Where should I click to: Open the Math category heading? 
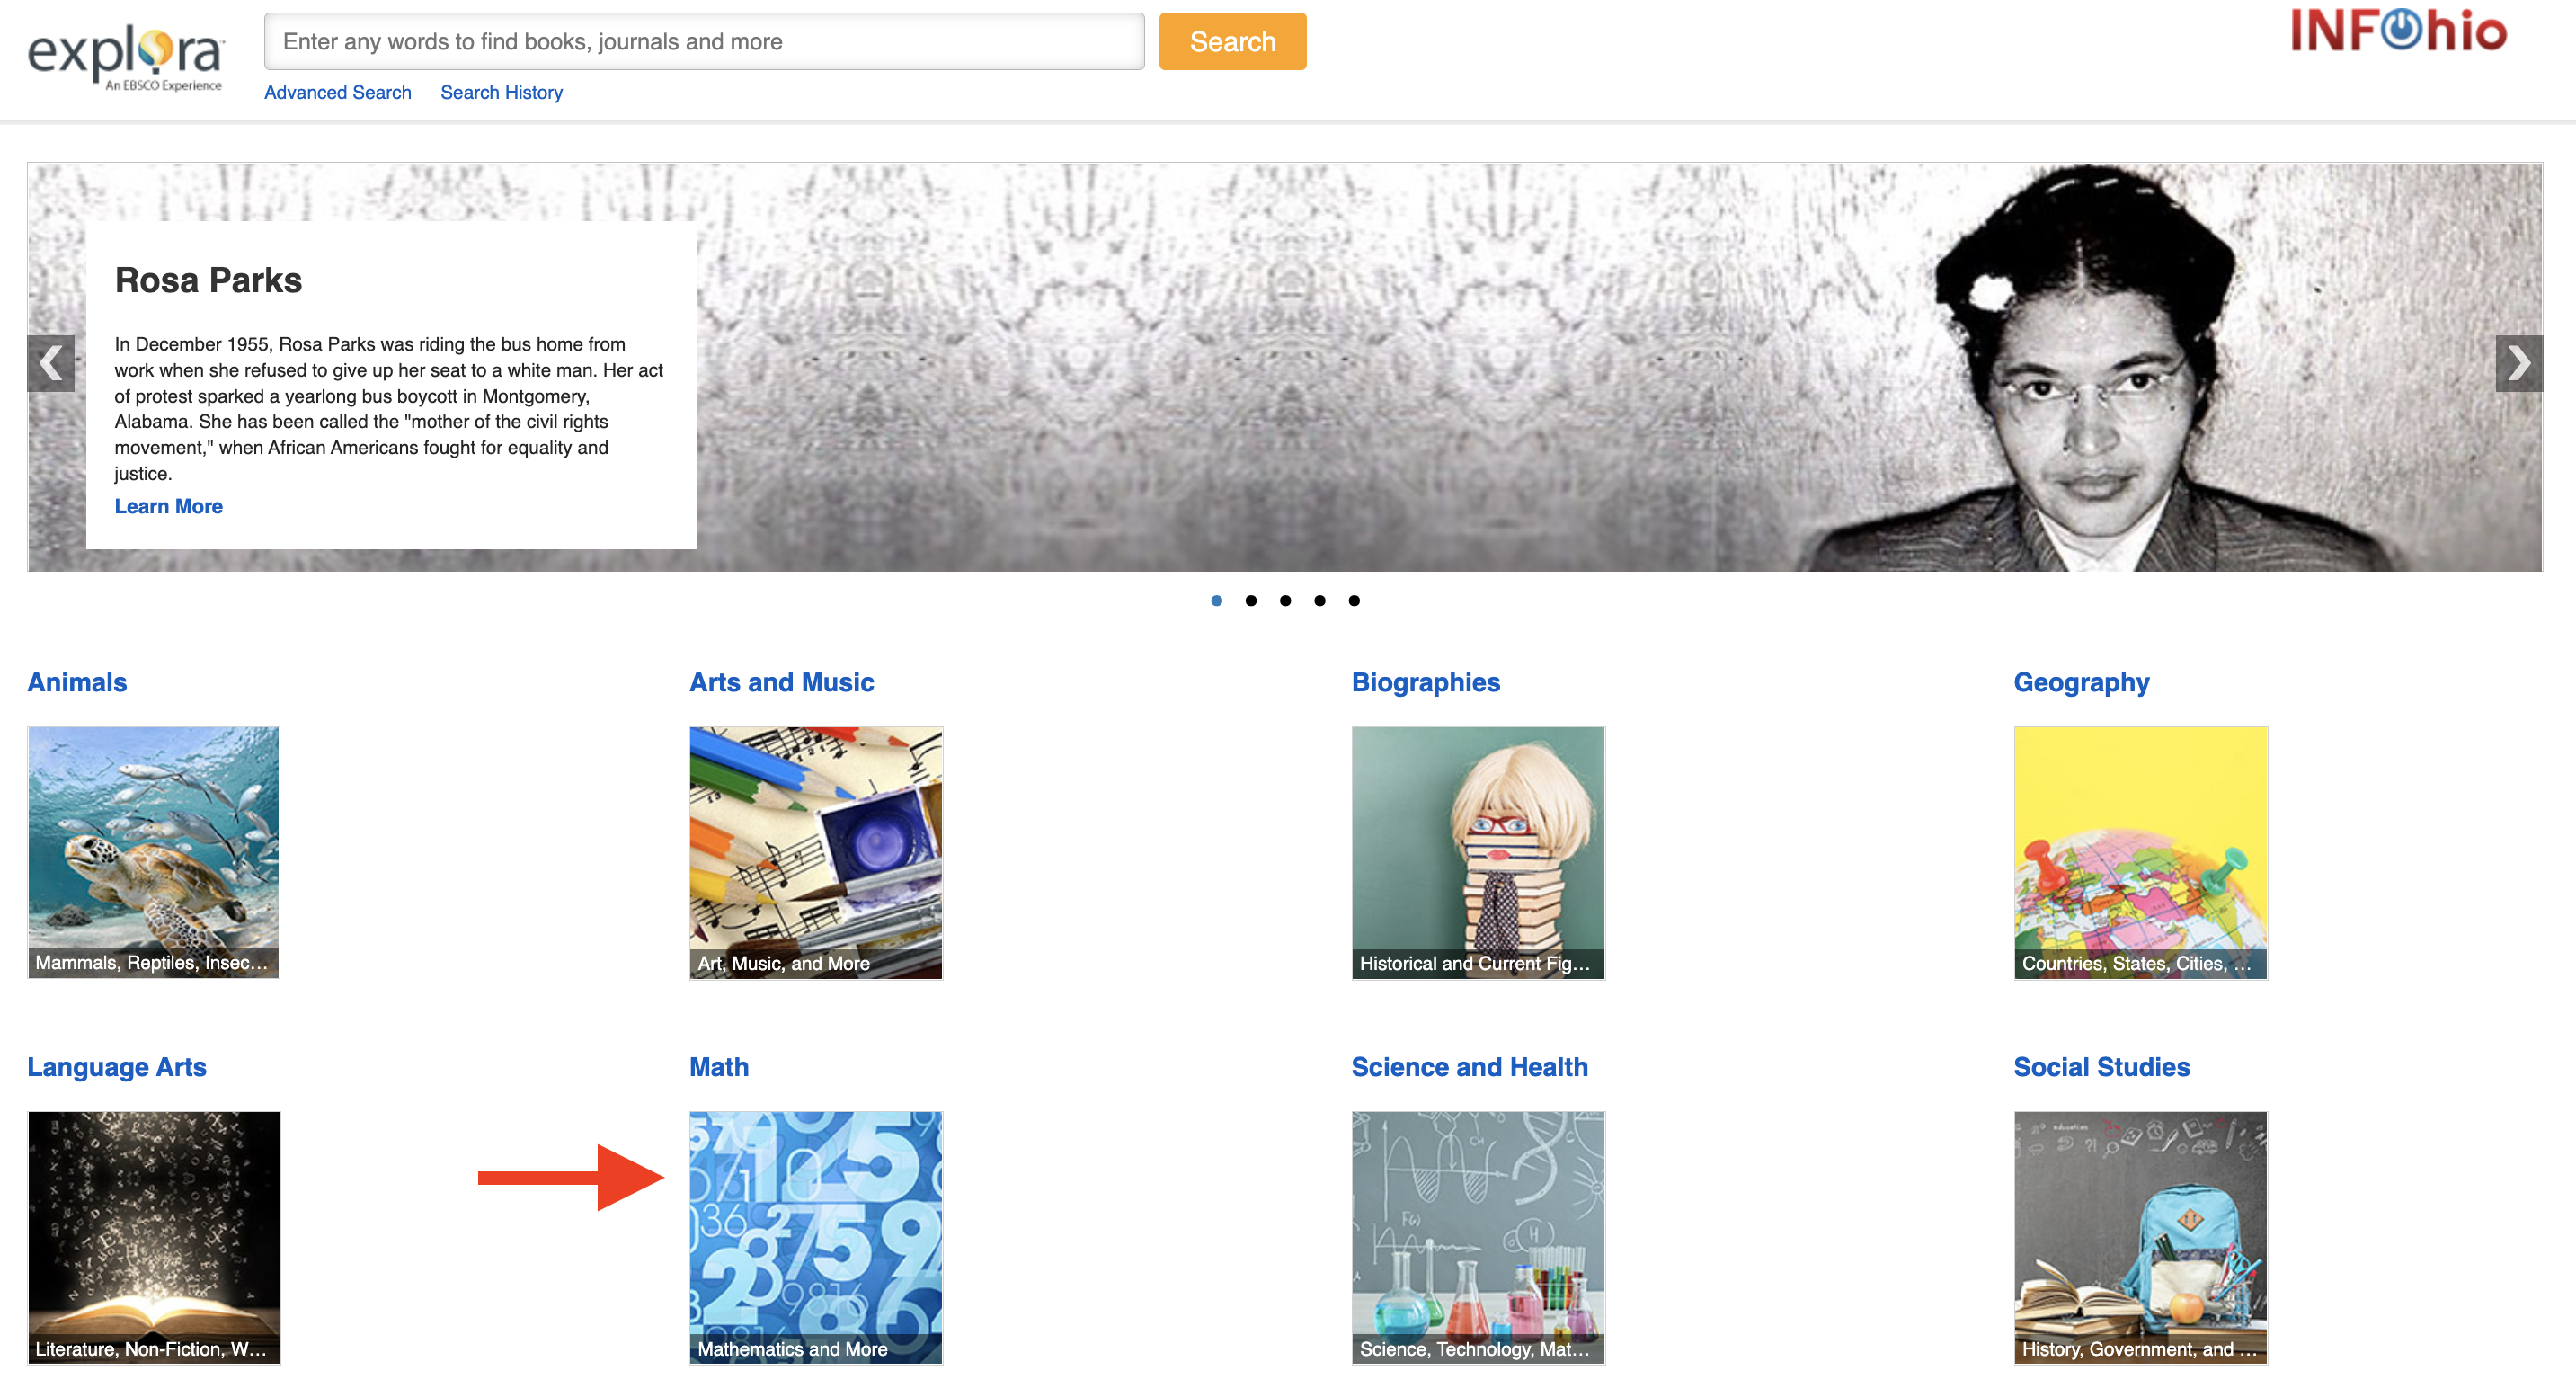[719, 1066]
